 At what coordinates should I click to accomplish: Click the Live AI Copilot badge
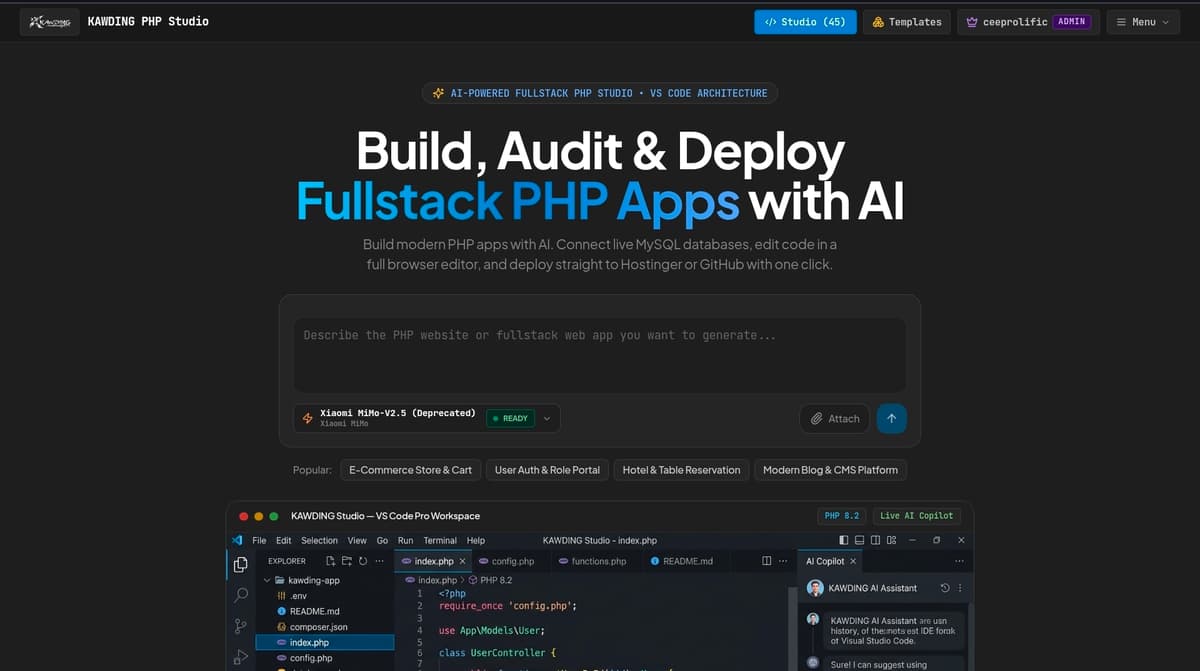click(x=916, y=516)
